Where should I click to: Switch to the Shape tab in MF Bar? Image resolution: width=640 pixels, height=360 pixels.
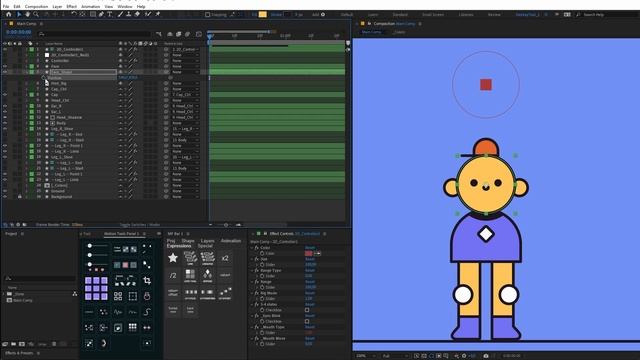tap(188, 241)
